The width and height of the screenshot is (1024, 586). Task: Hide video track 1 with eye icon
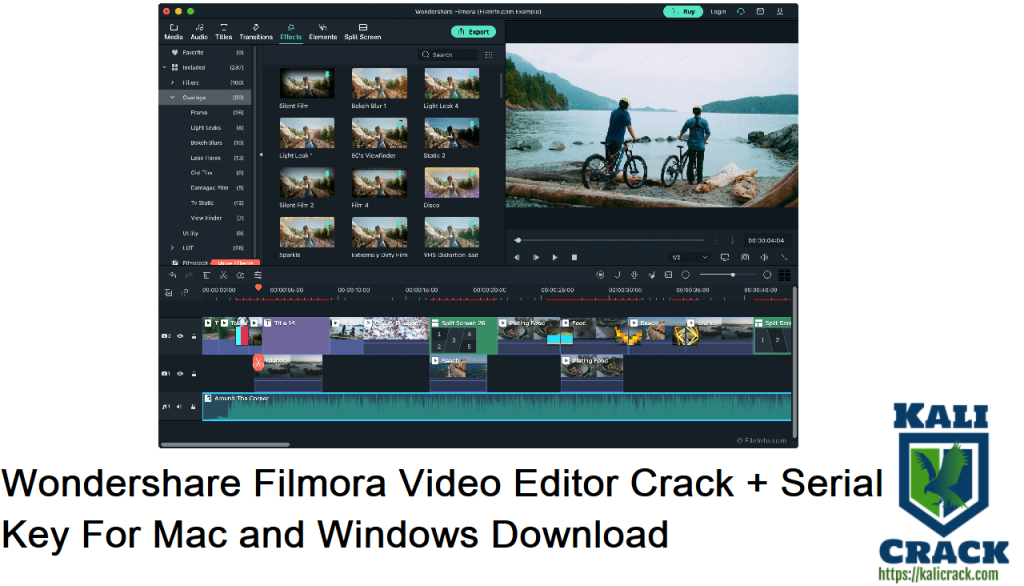click(x=180, y=374)
